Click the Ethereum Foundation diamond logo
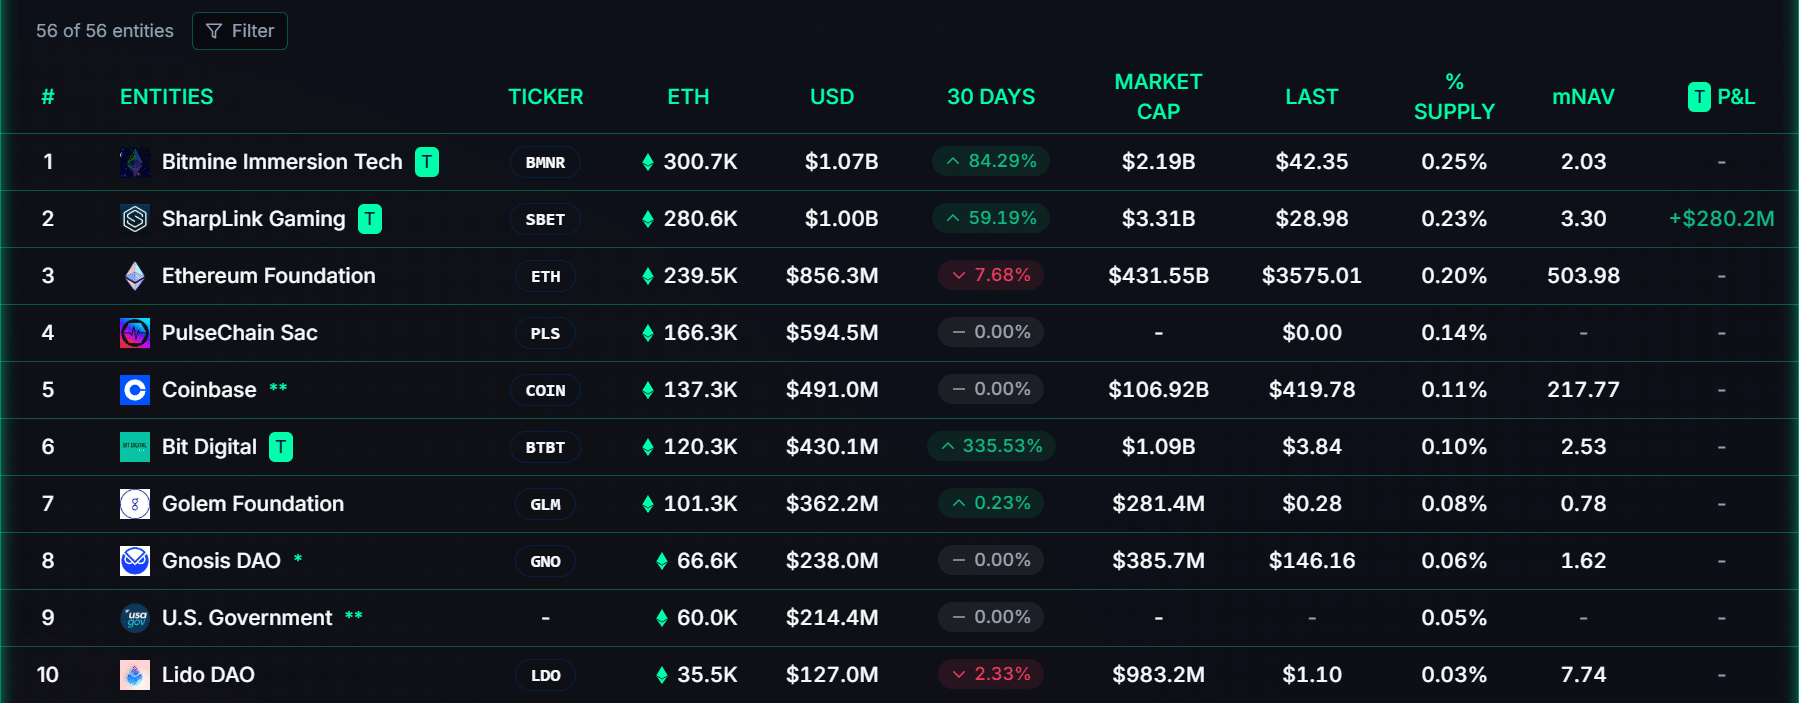 pyautogui.click(x=134, y=276)
